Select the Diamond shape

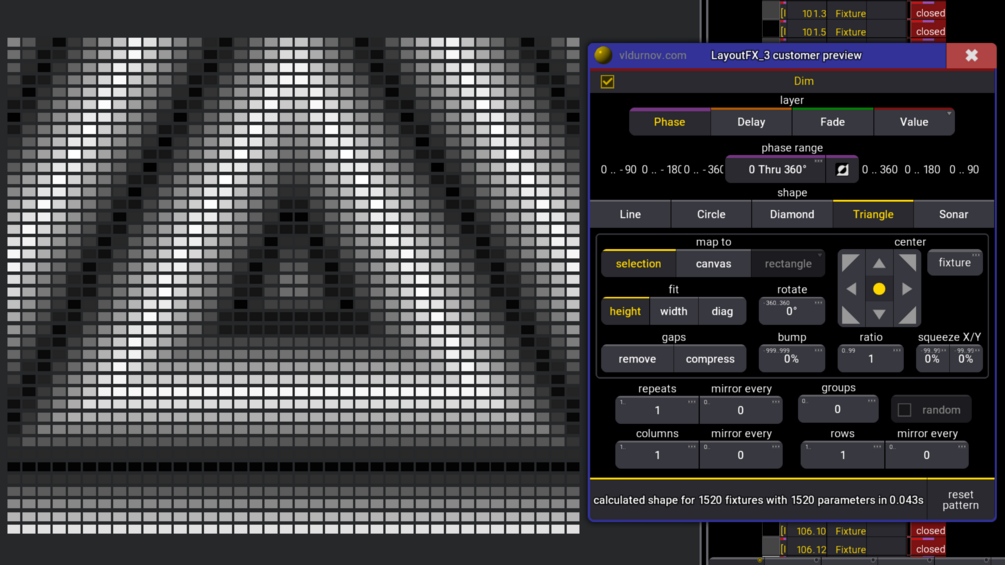(792, 215)
